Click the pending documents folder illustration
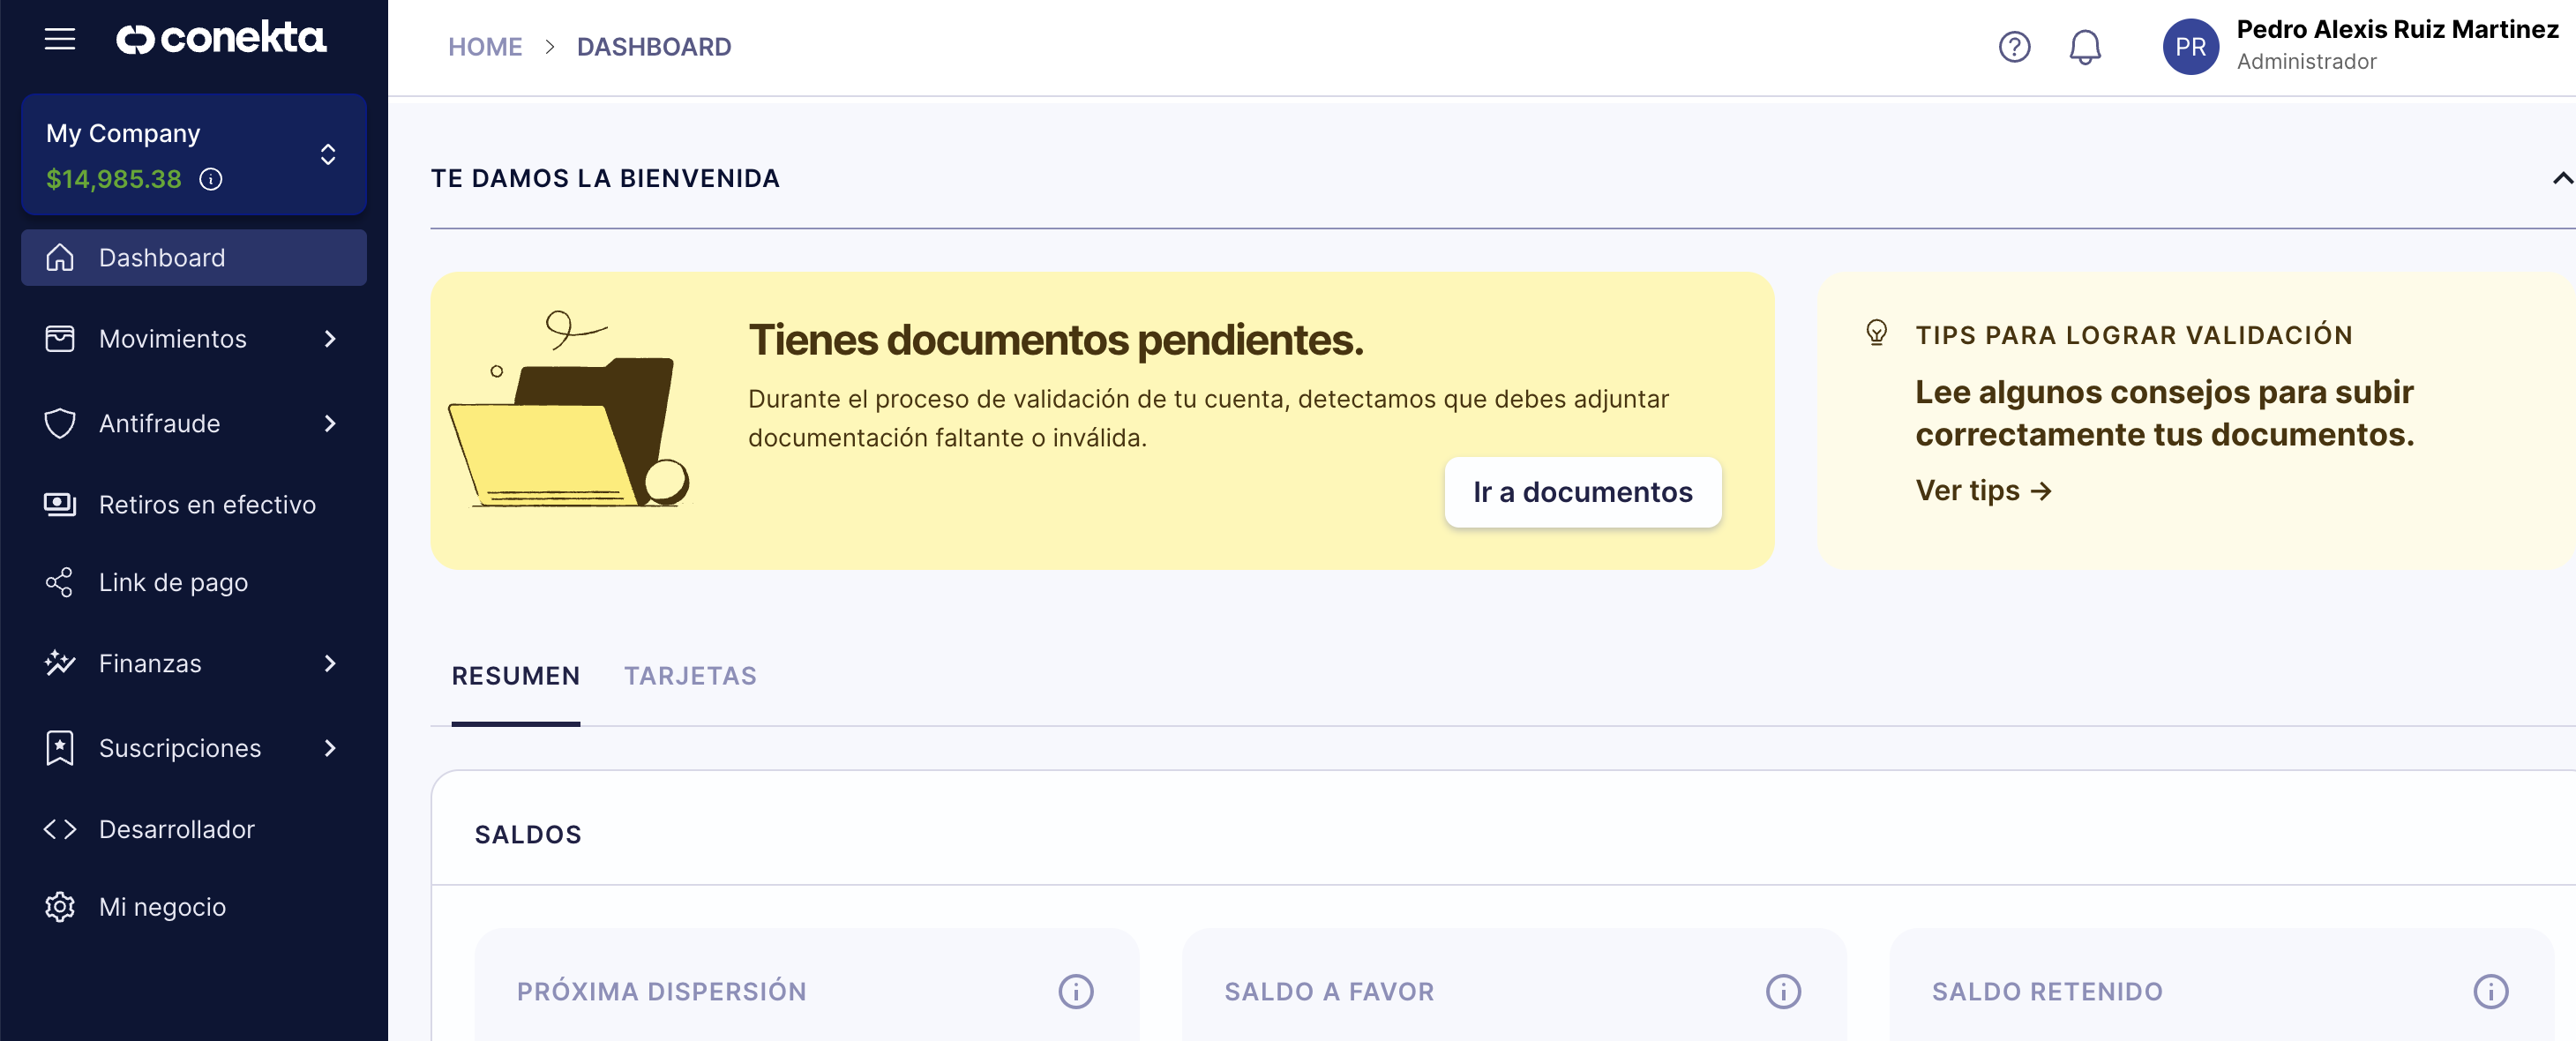 (x=569, y=411)
